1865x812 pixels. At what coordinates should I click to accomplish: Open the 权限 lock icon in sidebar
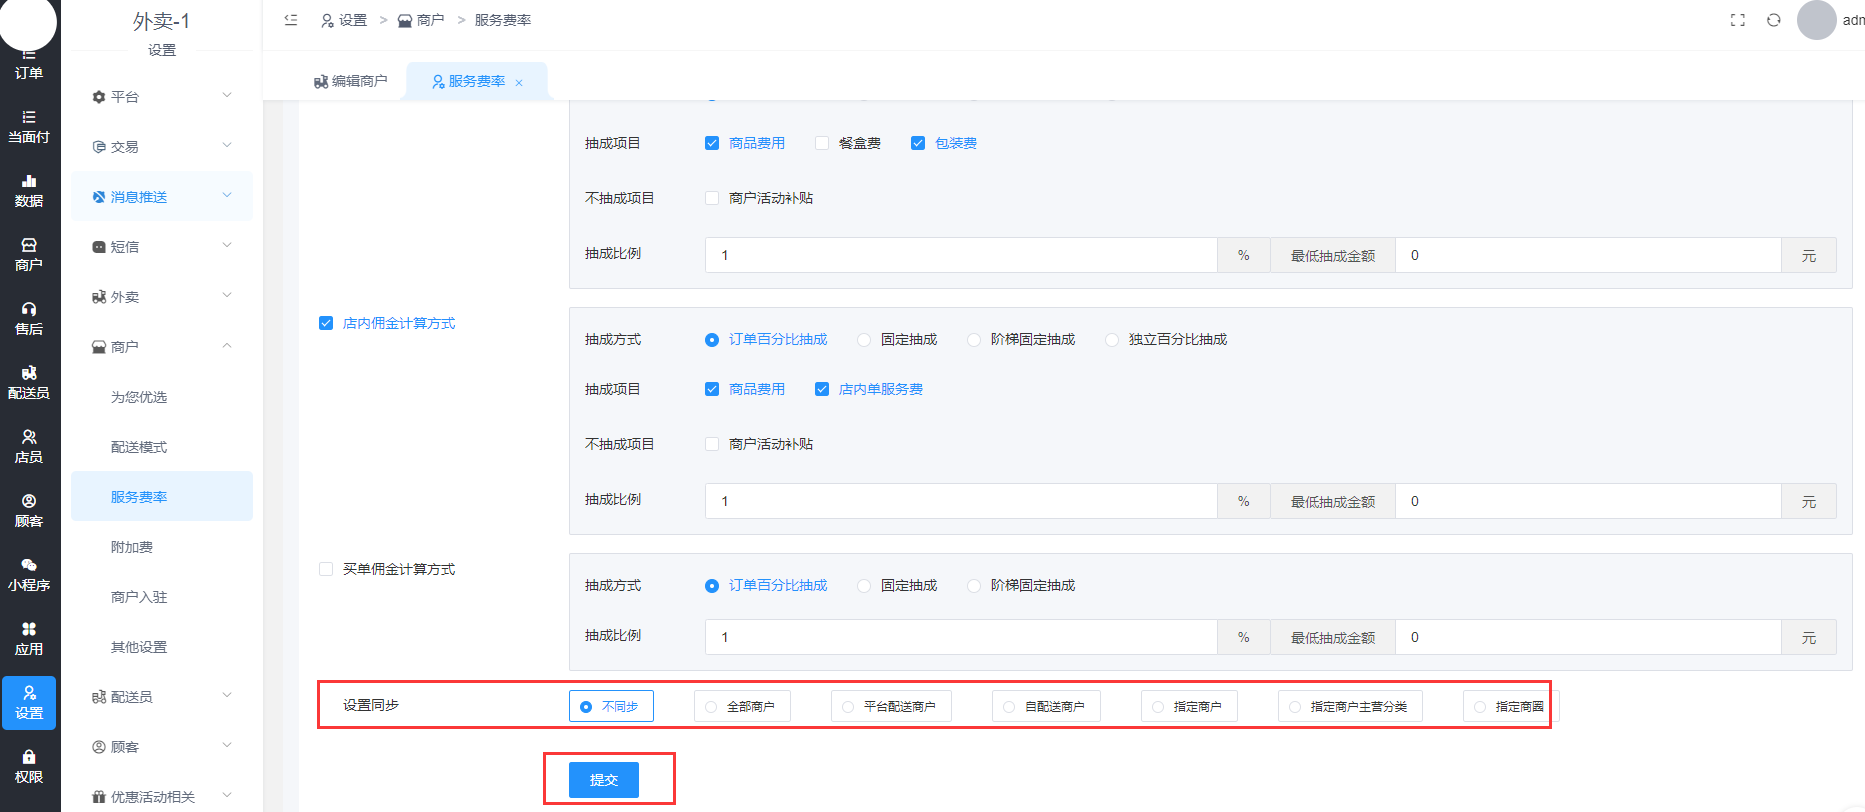(29, 766)
